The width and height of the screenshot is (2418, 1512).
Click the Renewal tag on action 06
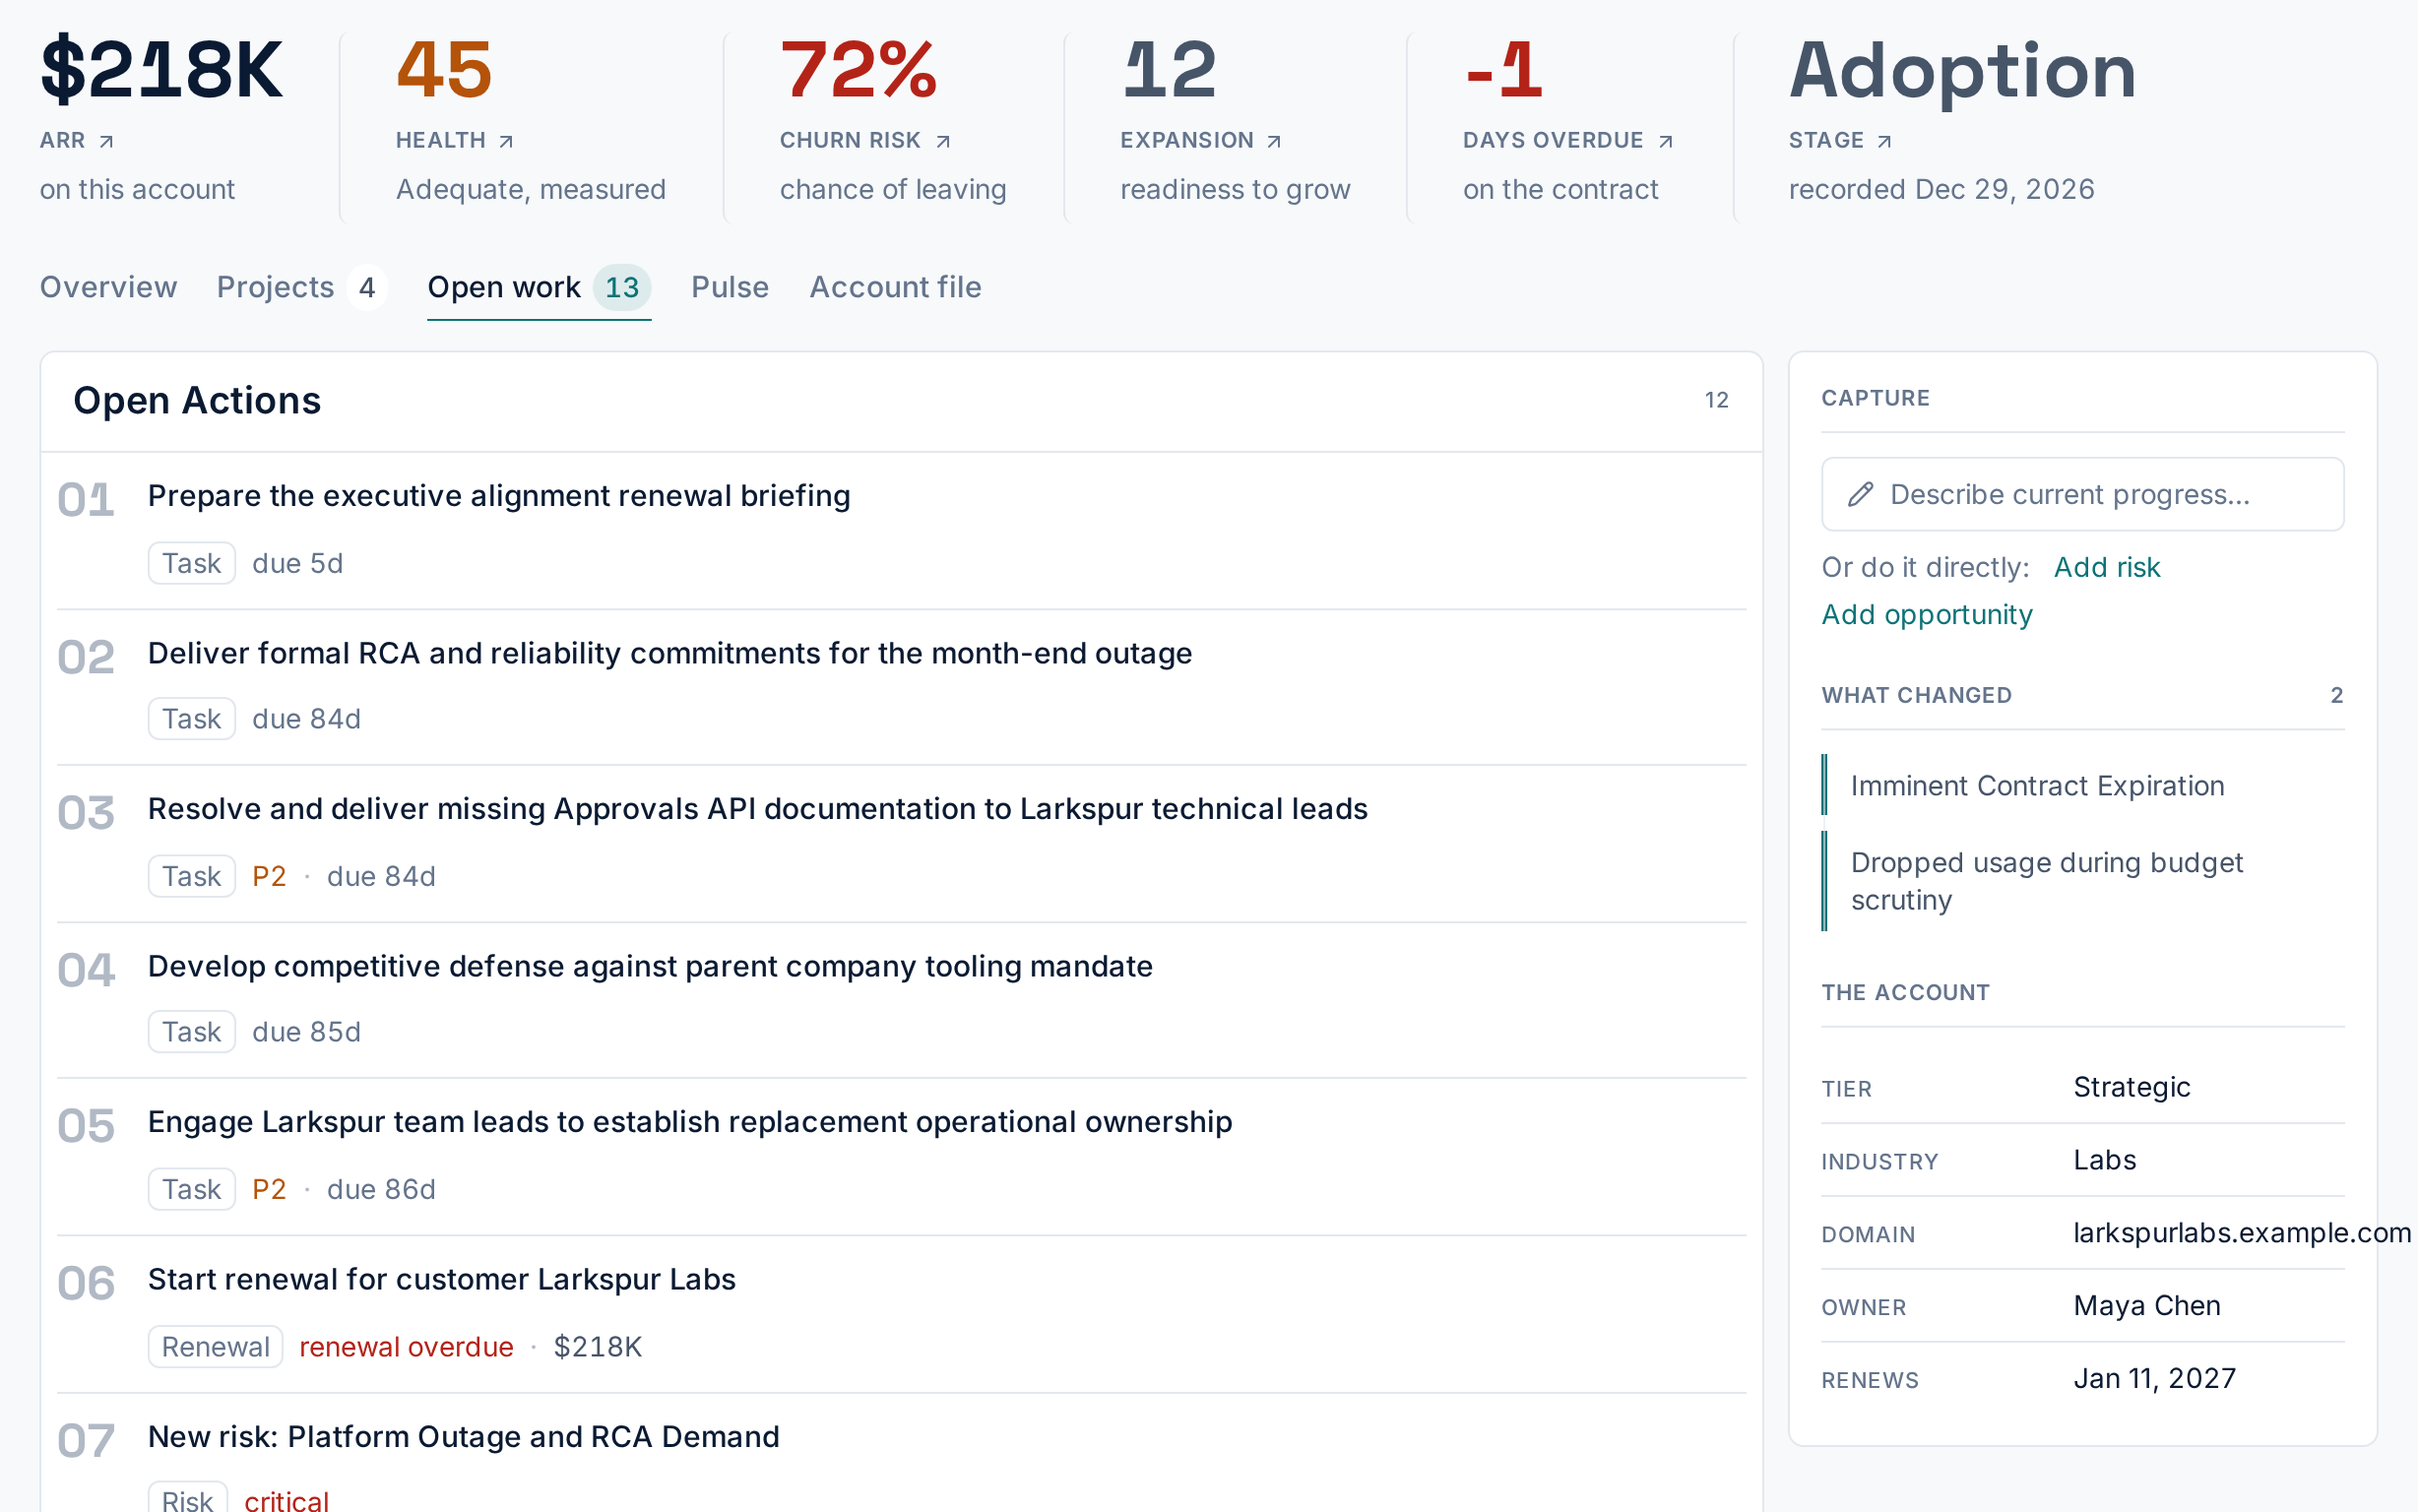coord(215,1346)
